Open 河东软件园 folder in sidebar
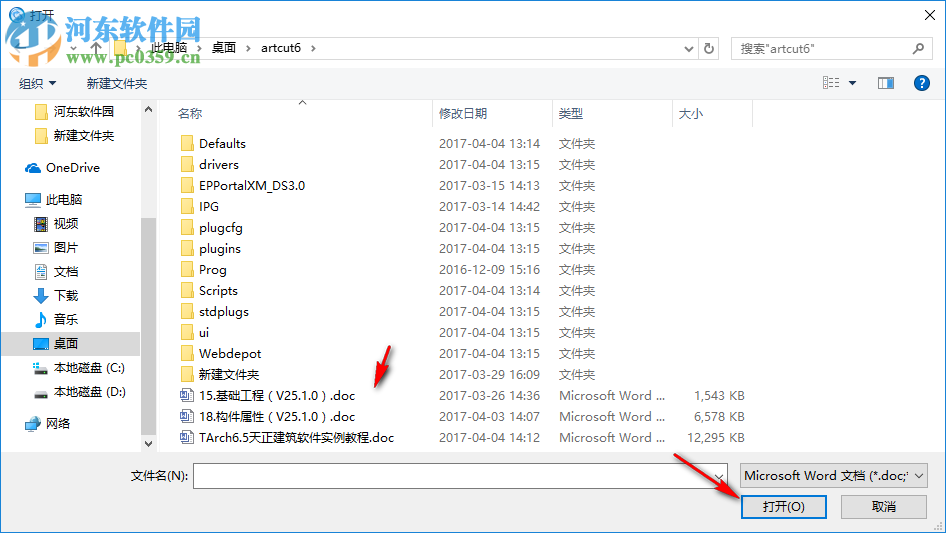Screen dimensions: 946x533 point(75,112)
